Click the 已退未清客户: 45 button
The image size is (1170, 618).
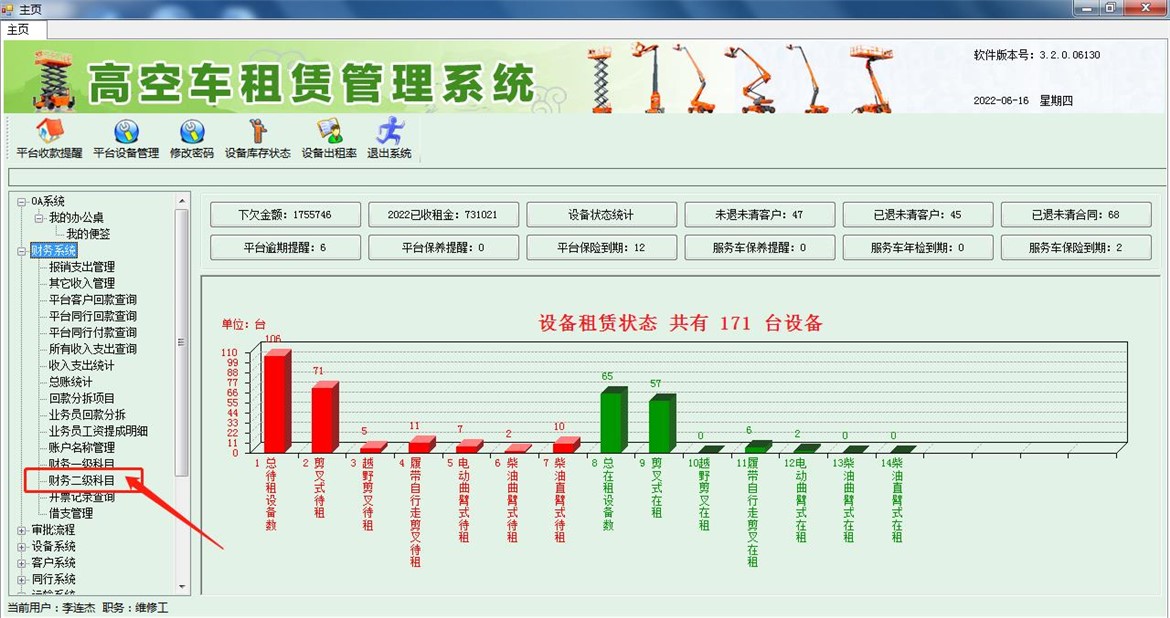[x=918, y=215]
